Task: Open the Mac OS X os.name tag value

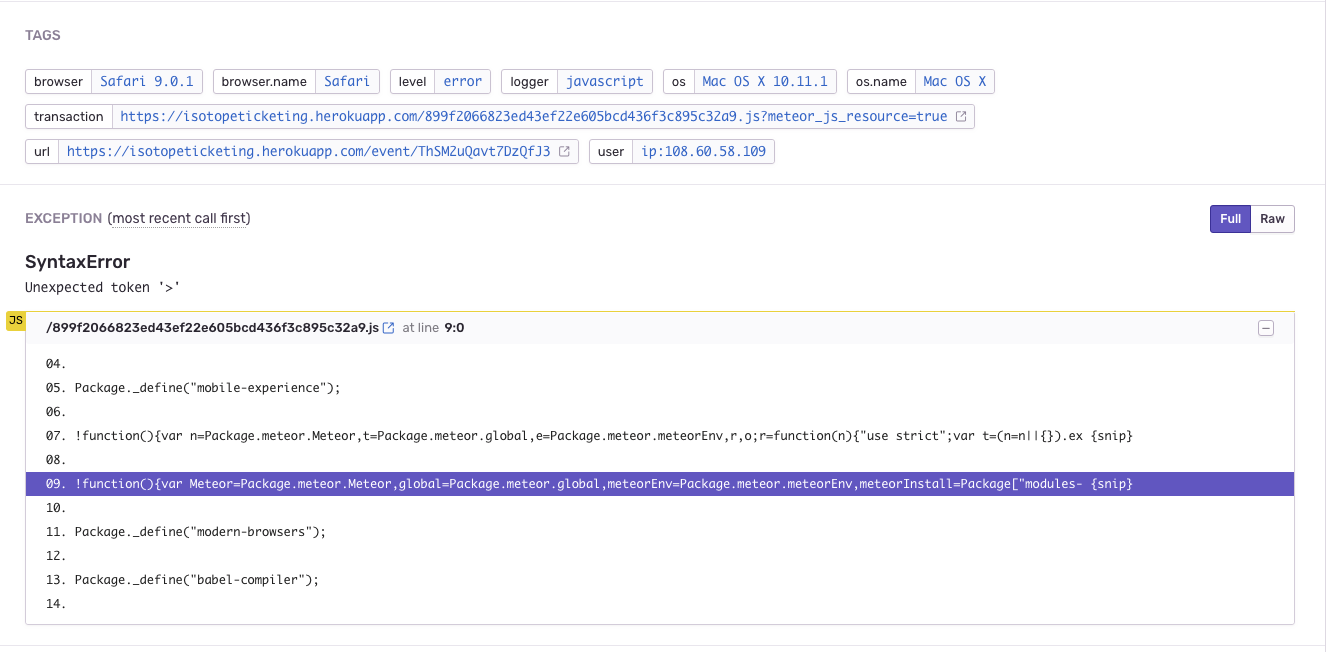Action: 954,81
